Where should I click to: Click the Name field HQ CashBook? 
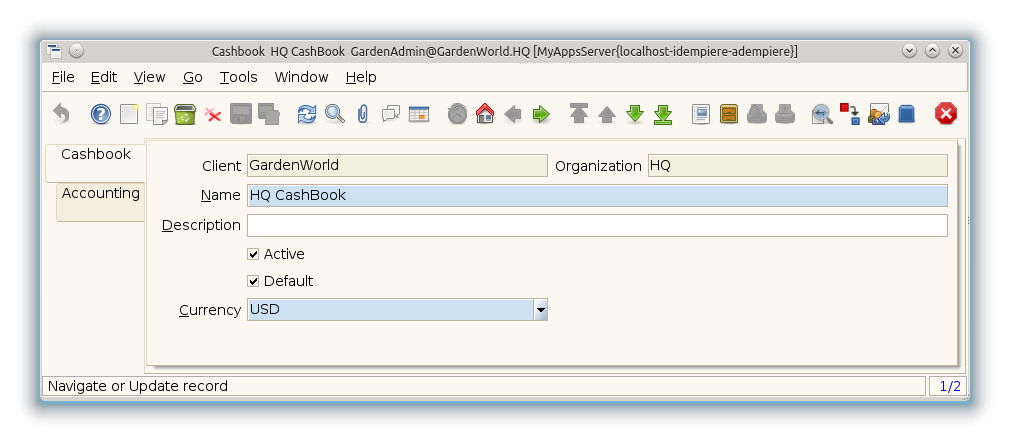point(596,195)
